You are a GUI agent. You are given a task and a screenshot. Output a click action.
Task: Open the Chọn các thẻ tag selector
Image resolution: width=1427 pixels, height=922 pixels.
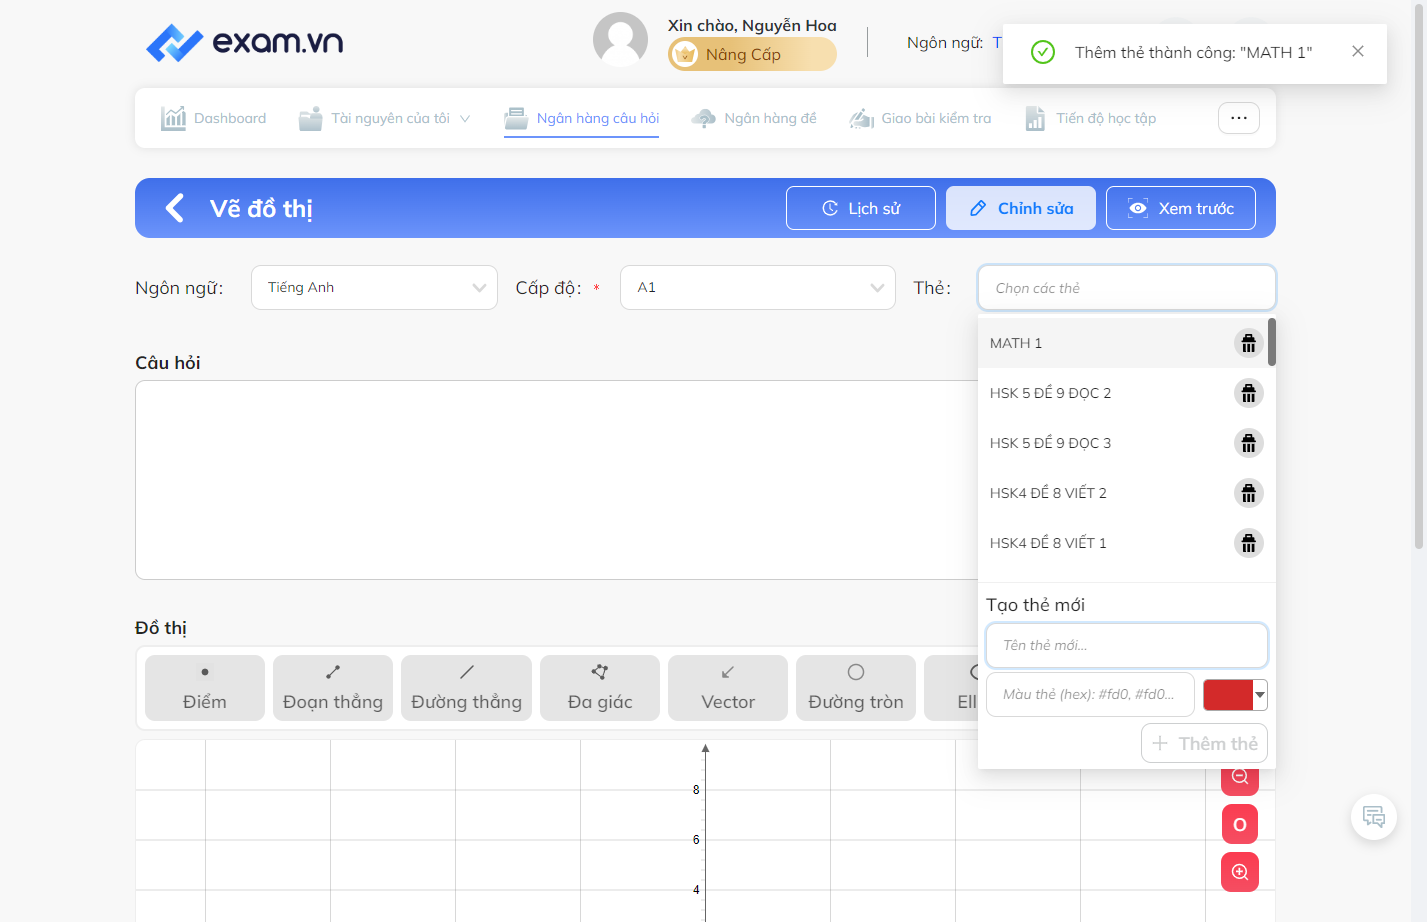pyautogui.click(x=1127, y=288)
